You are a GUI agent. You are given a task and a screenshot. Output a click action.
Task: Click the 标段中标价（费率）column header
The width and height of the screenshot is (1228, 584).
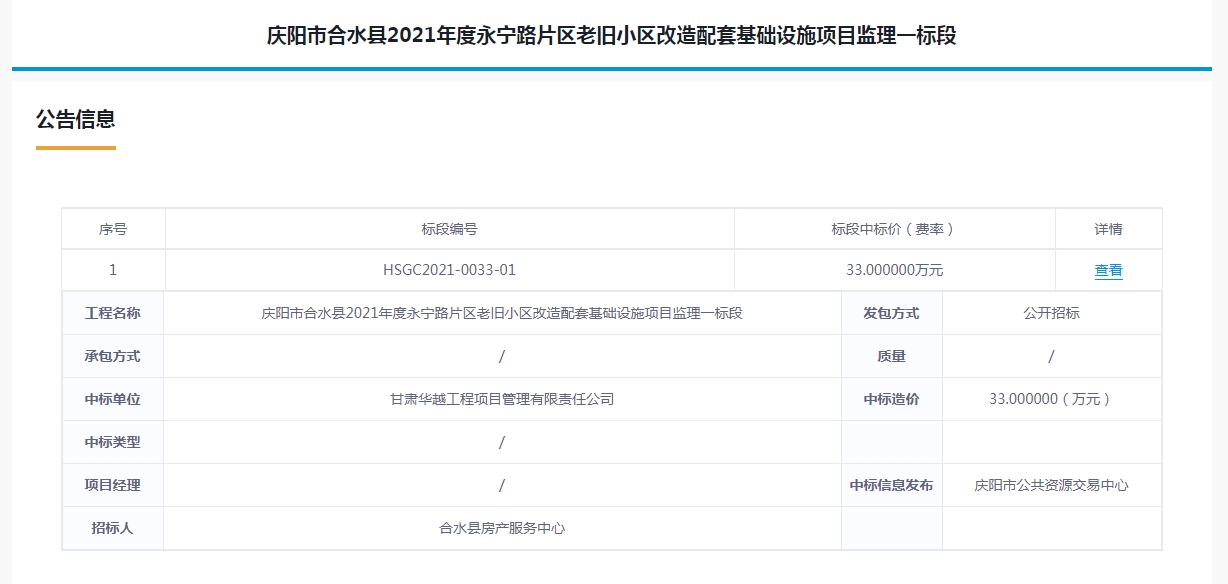point(894,229)
